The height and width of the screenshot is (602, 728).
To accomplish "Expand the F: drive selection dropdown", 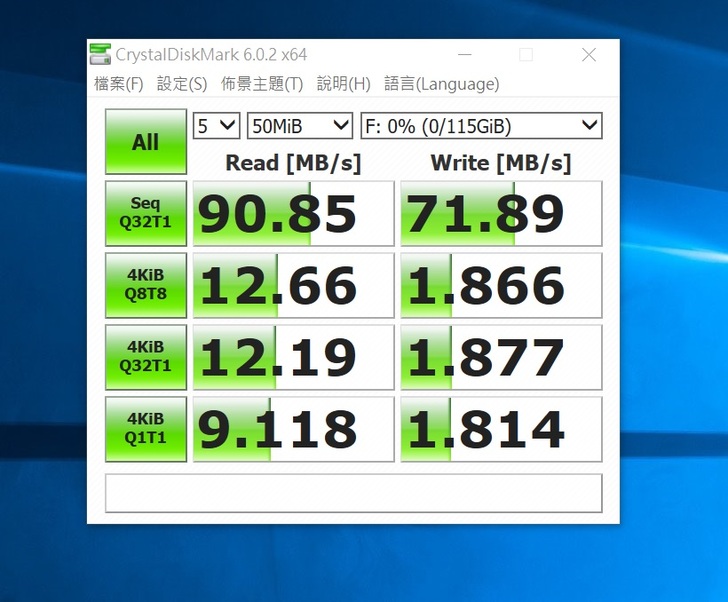I will tap(481, 126).
